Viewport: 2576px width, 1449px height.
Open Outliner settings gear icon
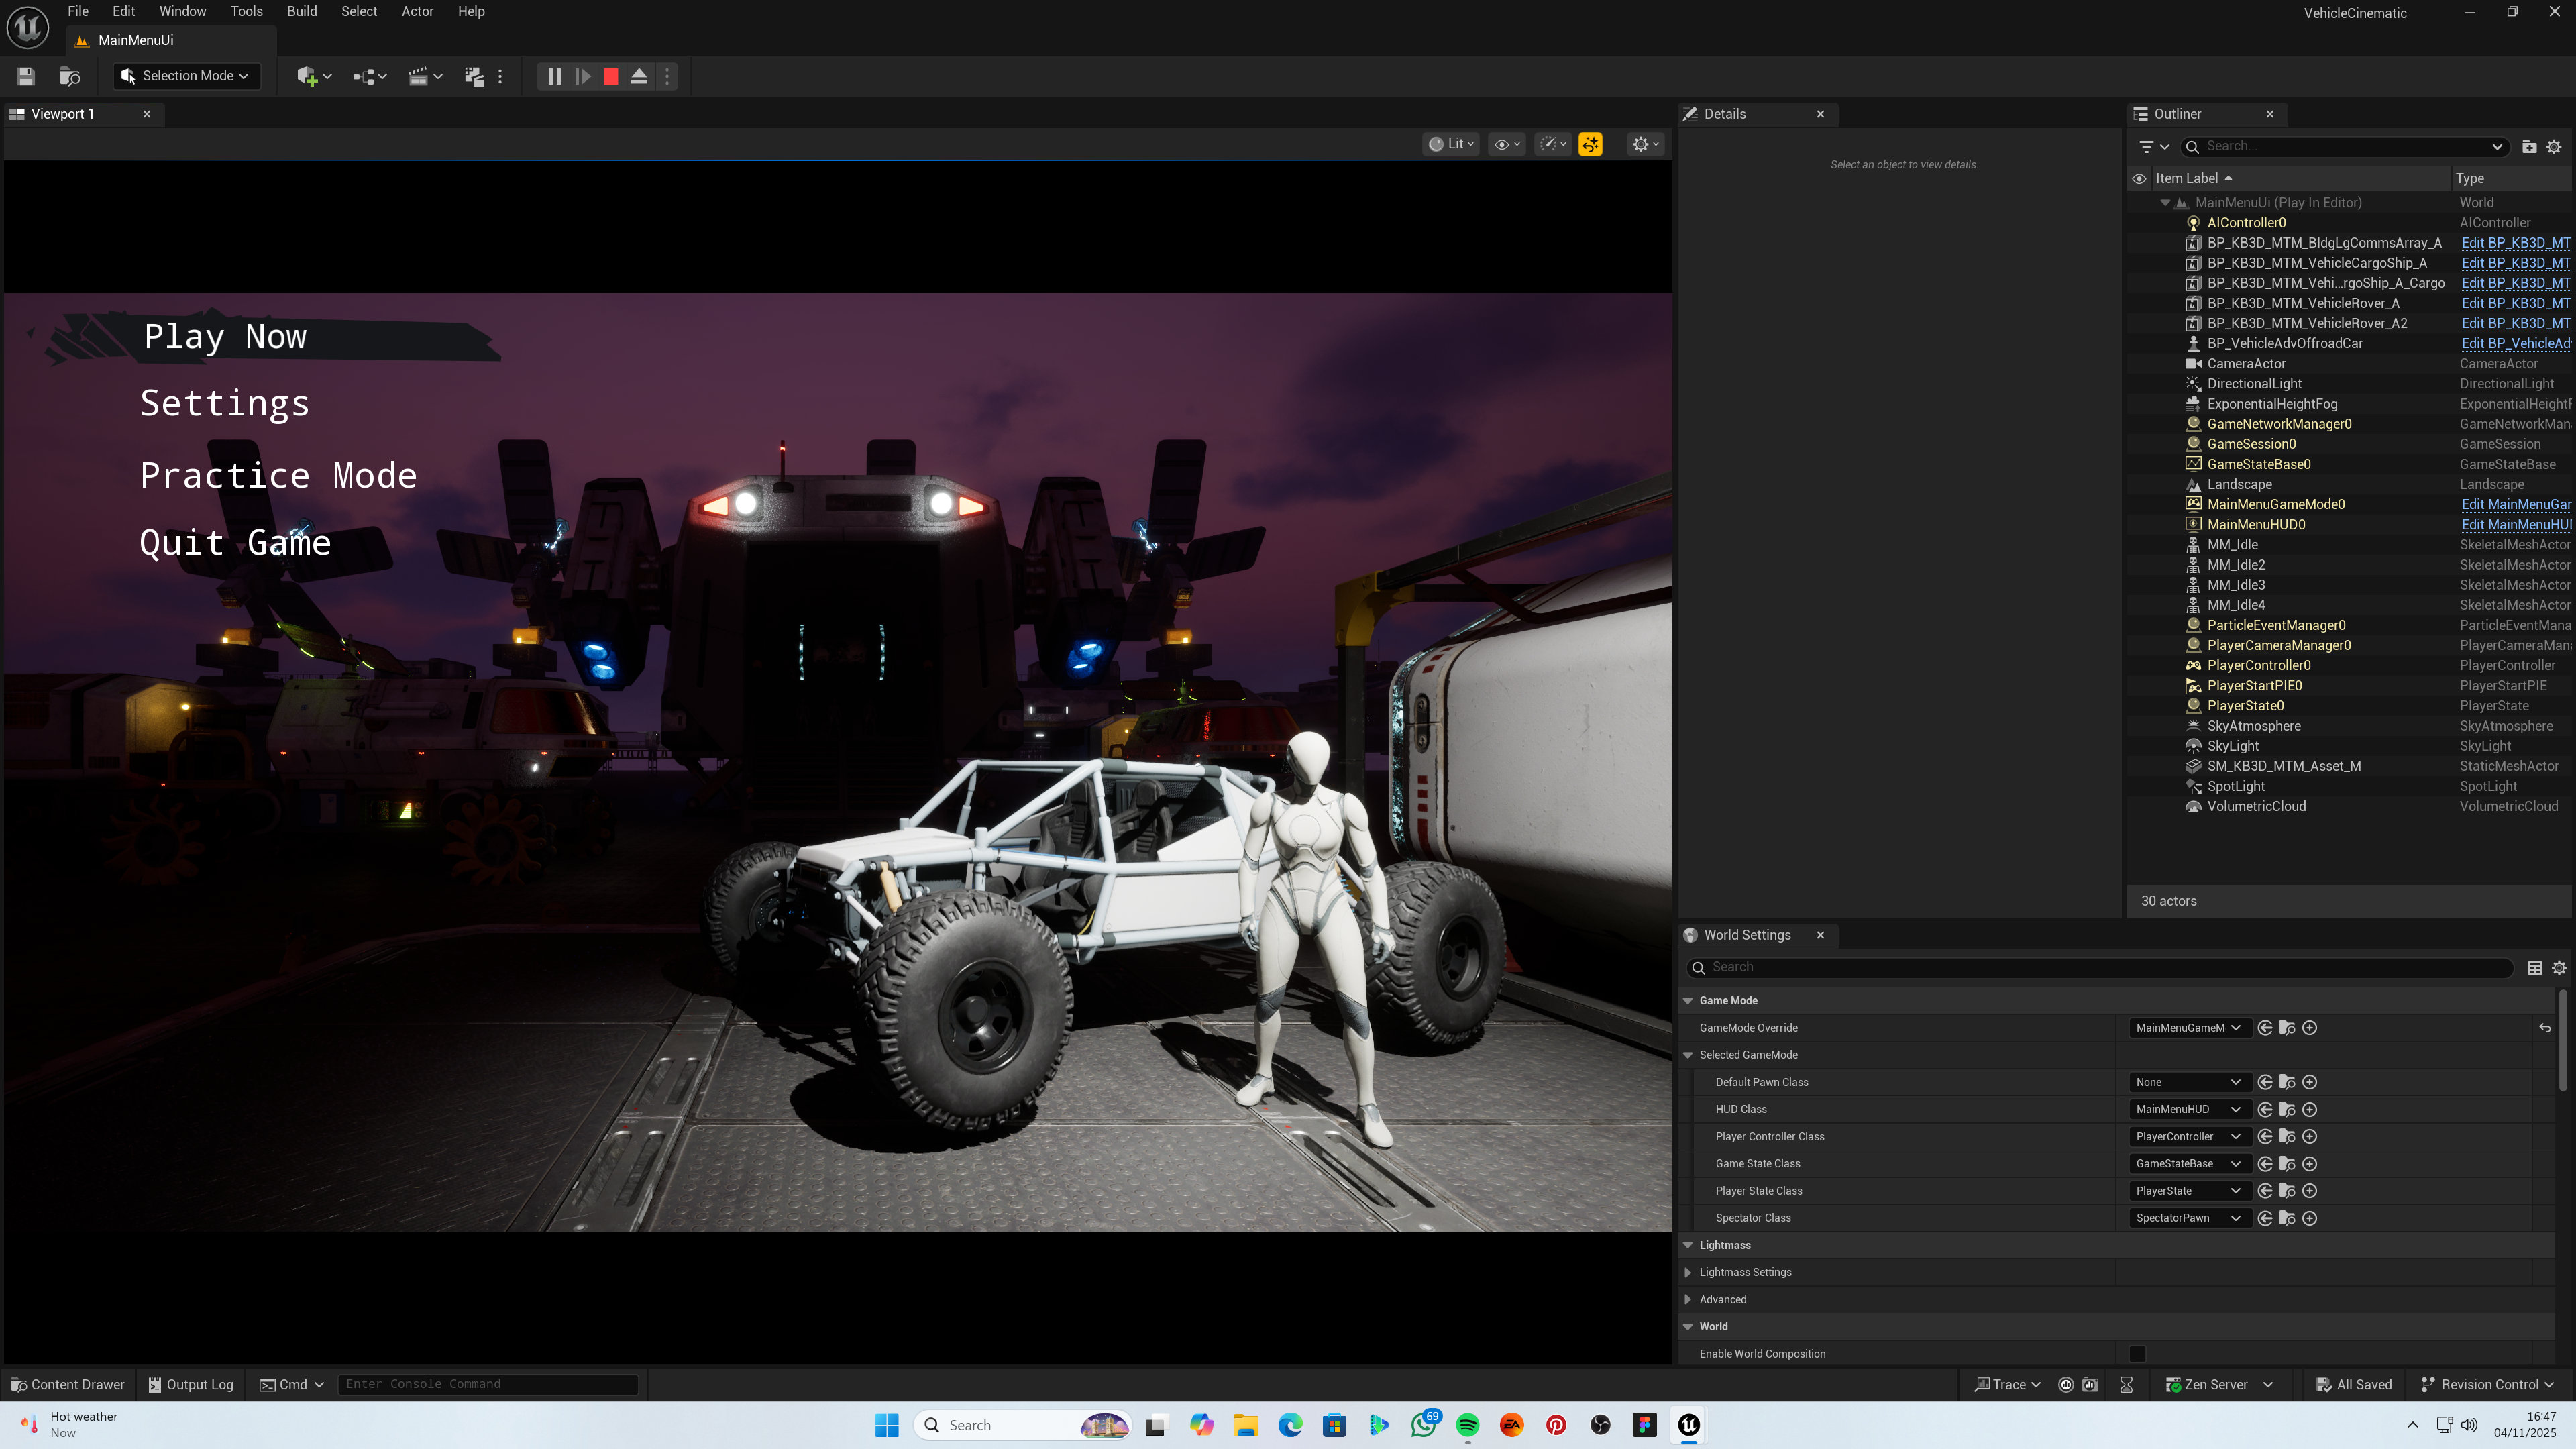click(2554, 146)
